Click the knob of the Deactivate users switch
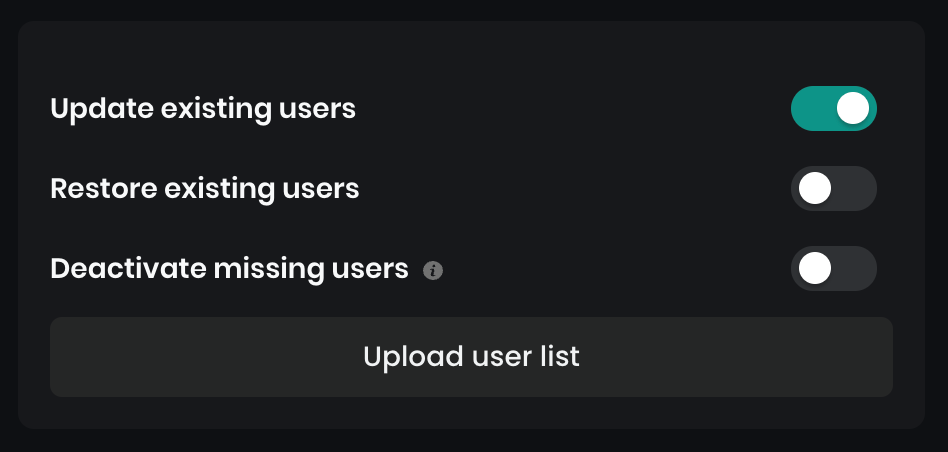948x452 pixels. [815, 269]
